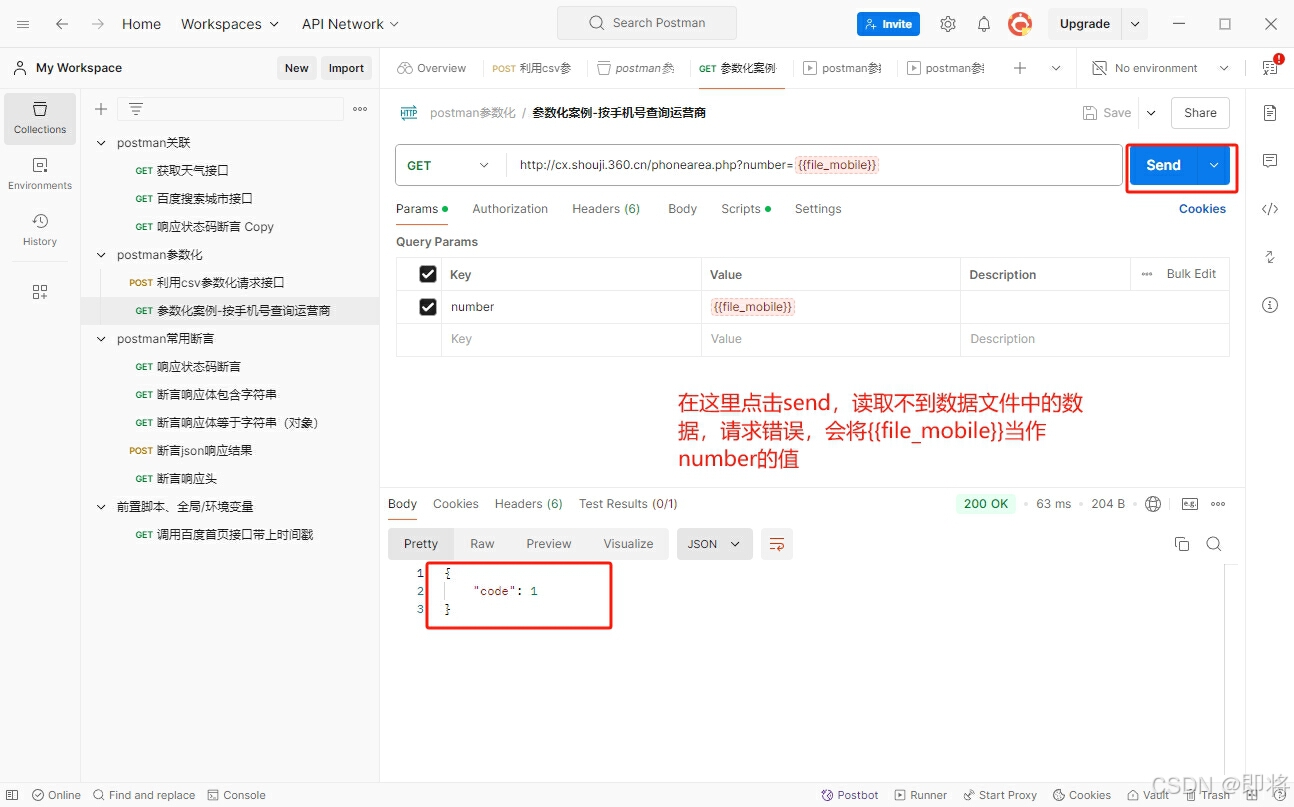Copy the response body

[1182, 544]
